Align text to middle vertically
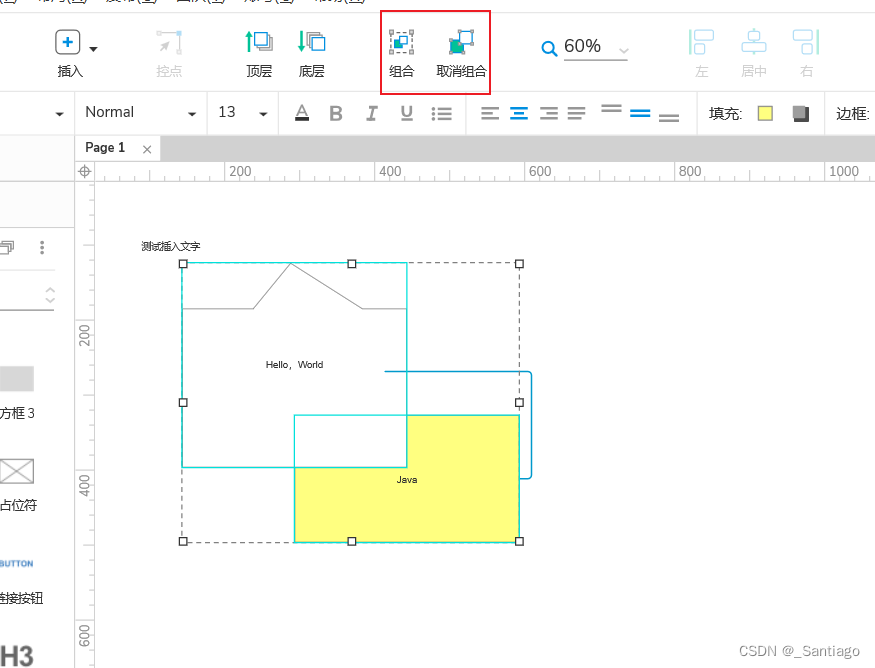This screenshot has height=668, width=875. [x=640, y=113]
